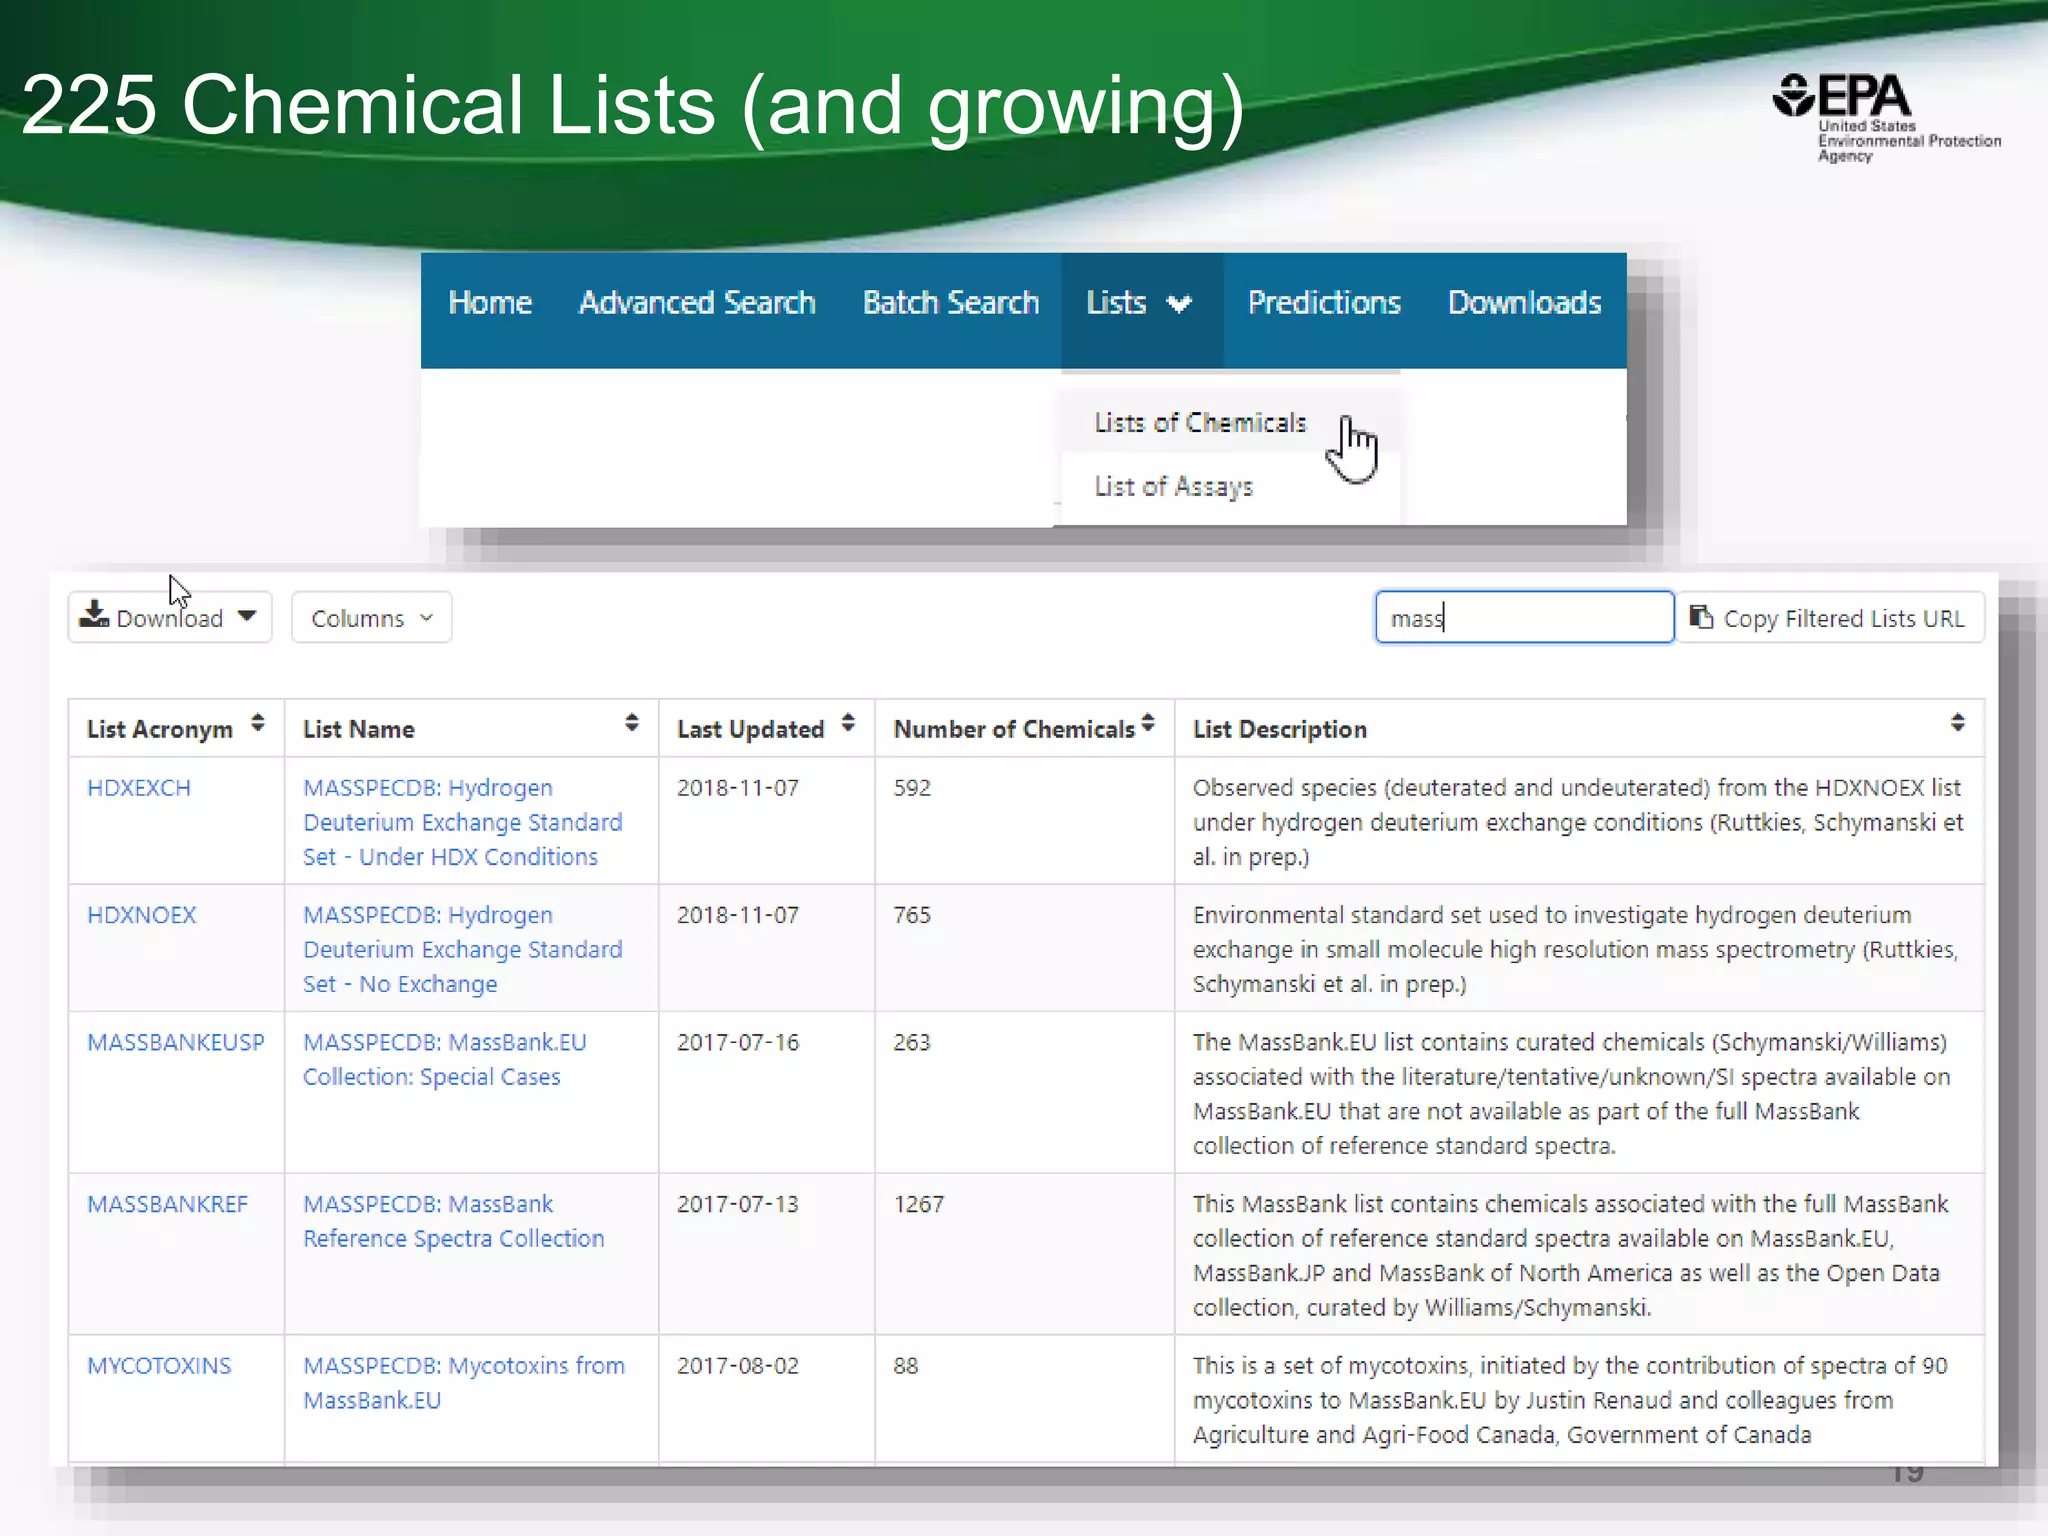2048x1536 pixels.
Task: Select the '2017-07-16' date cell
Action: coord(738,1042)
